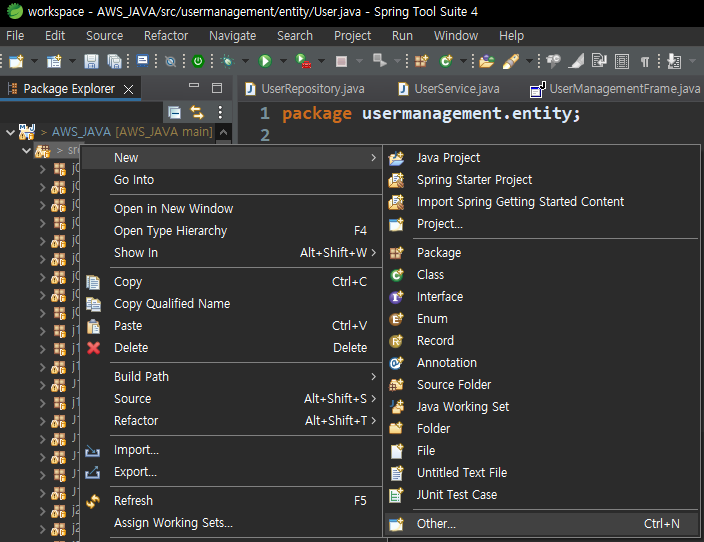Maximize the Package Explorer view
Image resolution: width=704 pixels, height=542 pixels.
pyautogui.click(x=217, y=88)
